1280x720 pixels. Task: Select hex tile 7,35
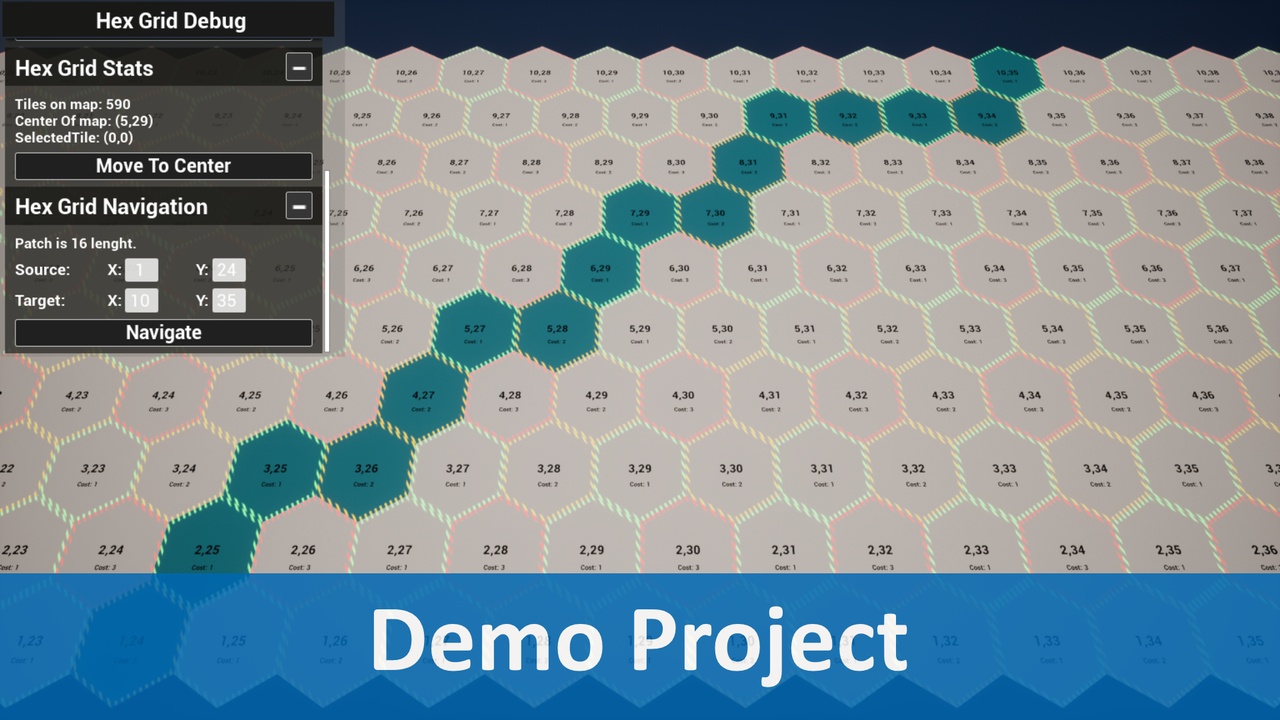pos(1092,216)
